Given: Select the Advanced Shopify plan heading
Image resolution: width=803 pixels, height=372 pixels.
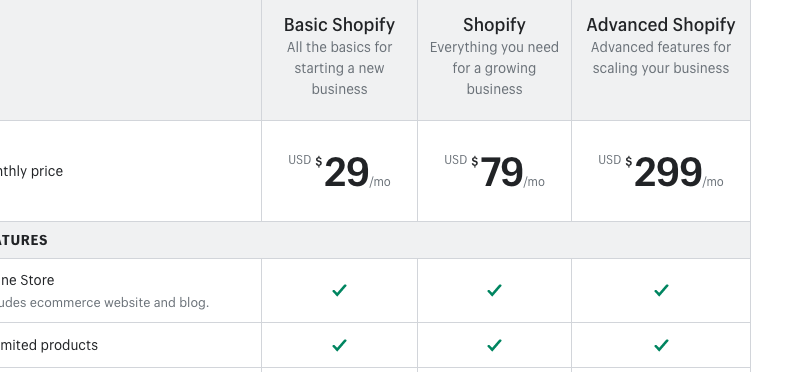Looking at the screenshot, I should click(x=661, y=25).
